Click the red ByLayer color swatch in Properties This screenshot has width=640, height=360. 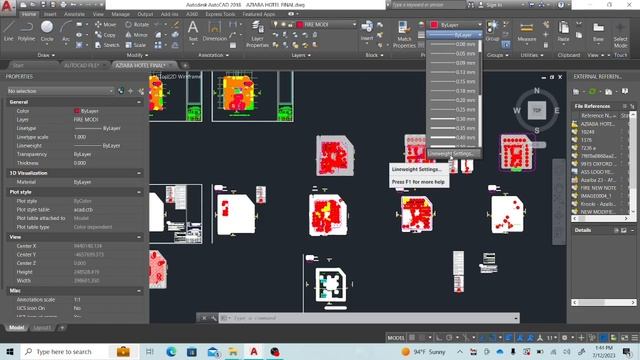click(x=77, y=111)
